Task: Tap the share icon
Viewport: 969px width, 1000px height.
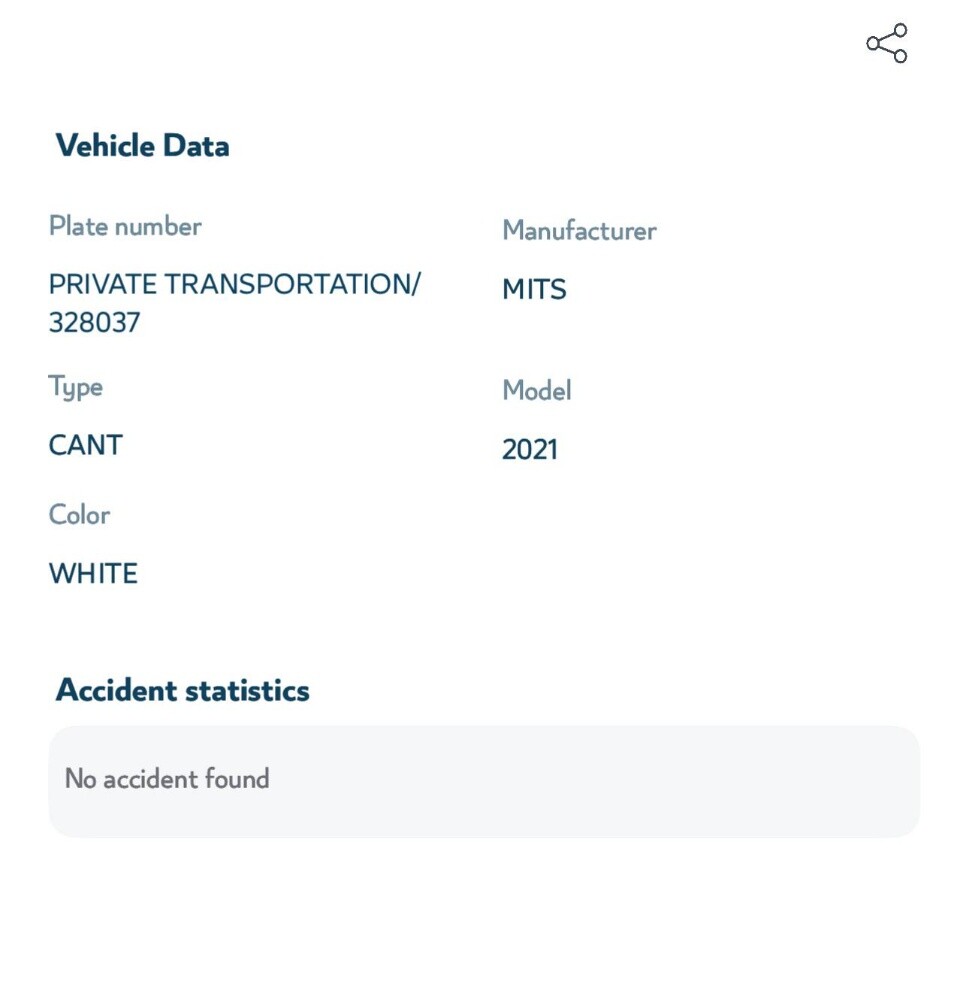Action: pyautogui.click(x=887, y=43)
